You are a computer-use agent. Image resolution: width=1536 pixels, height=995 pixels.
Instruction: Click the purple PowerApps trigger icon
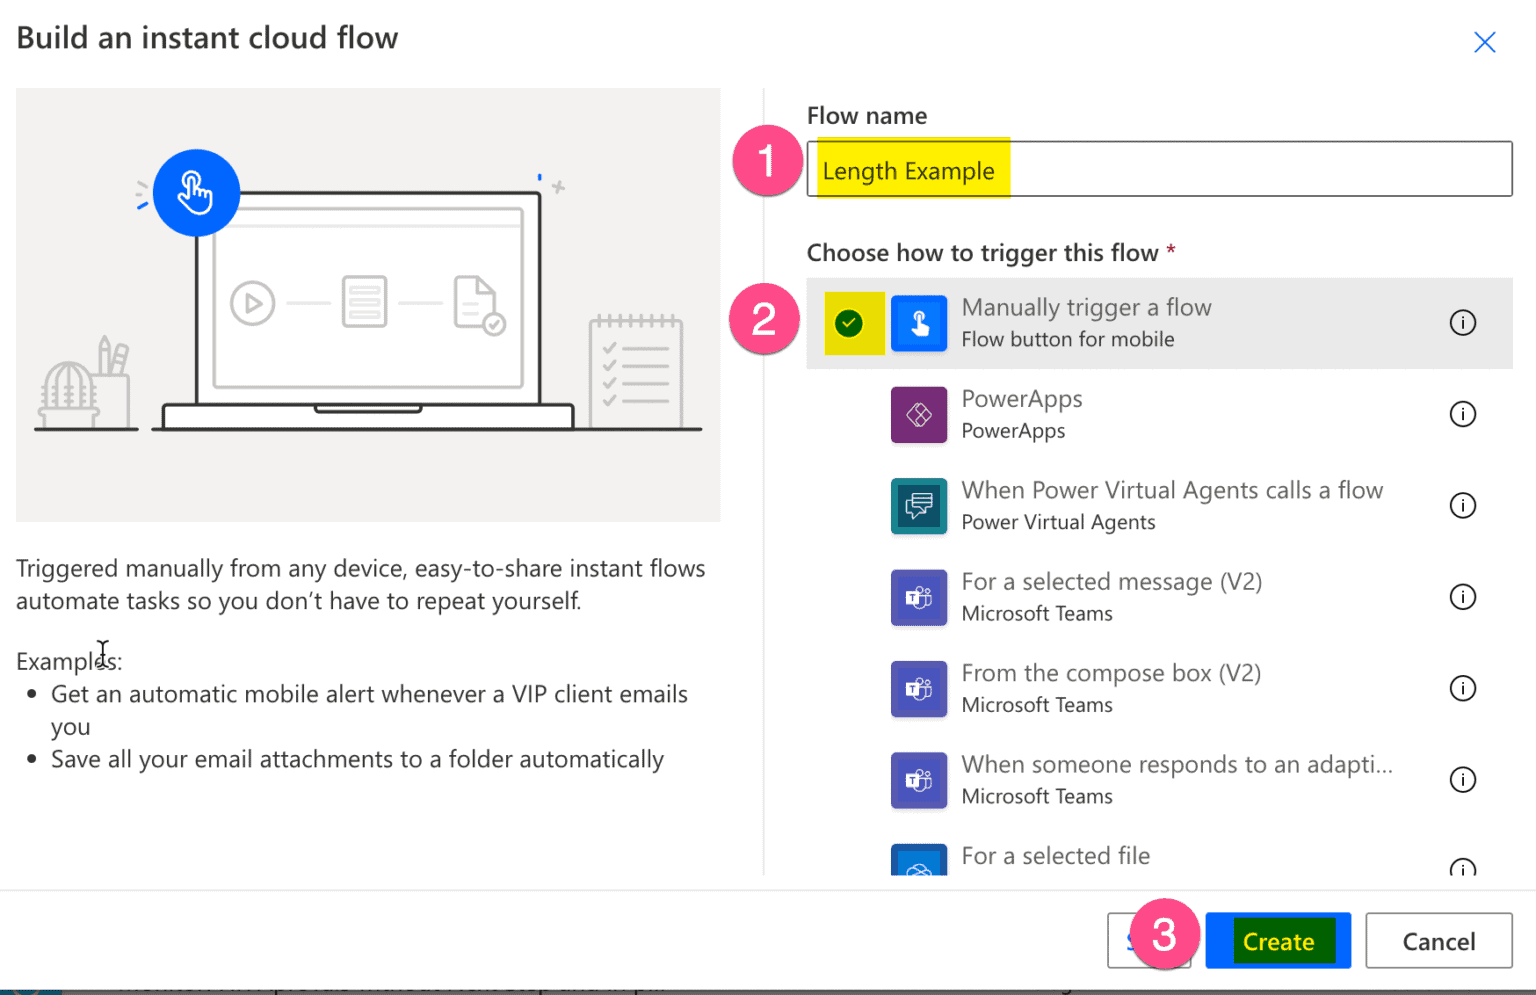pos(918,414)
